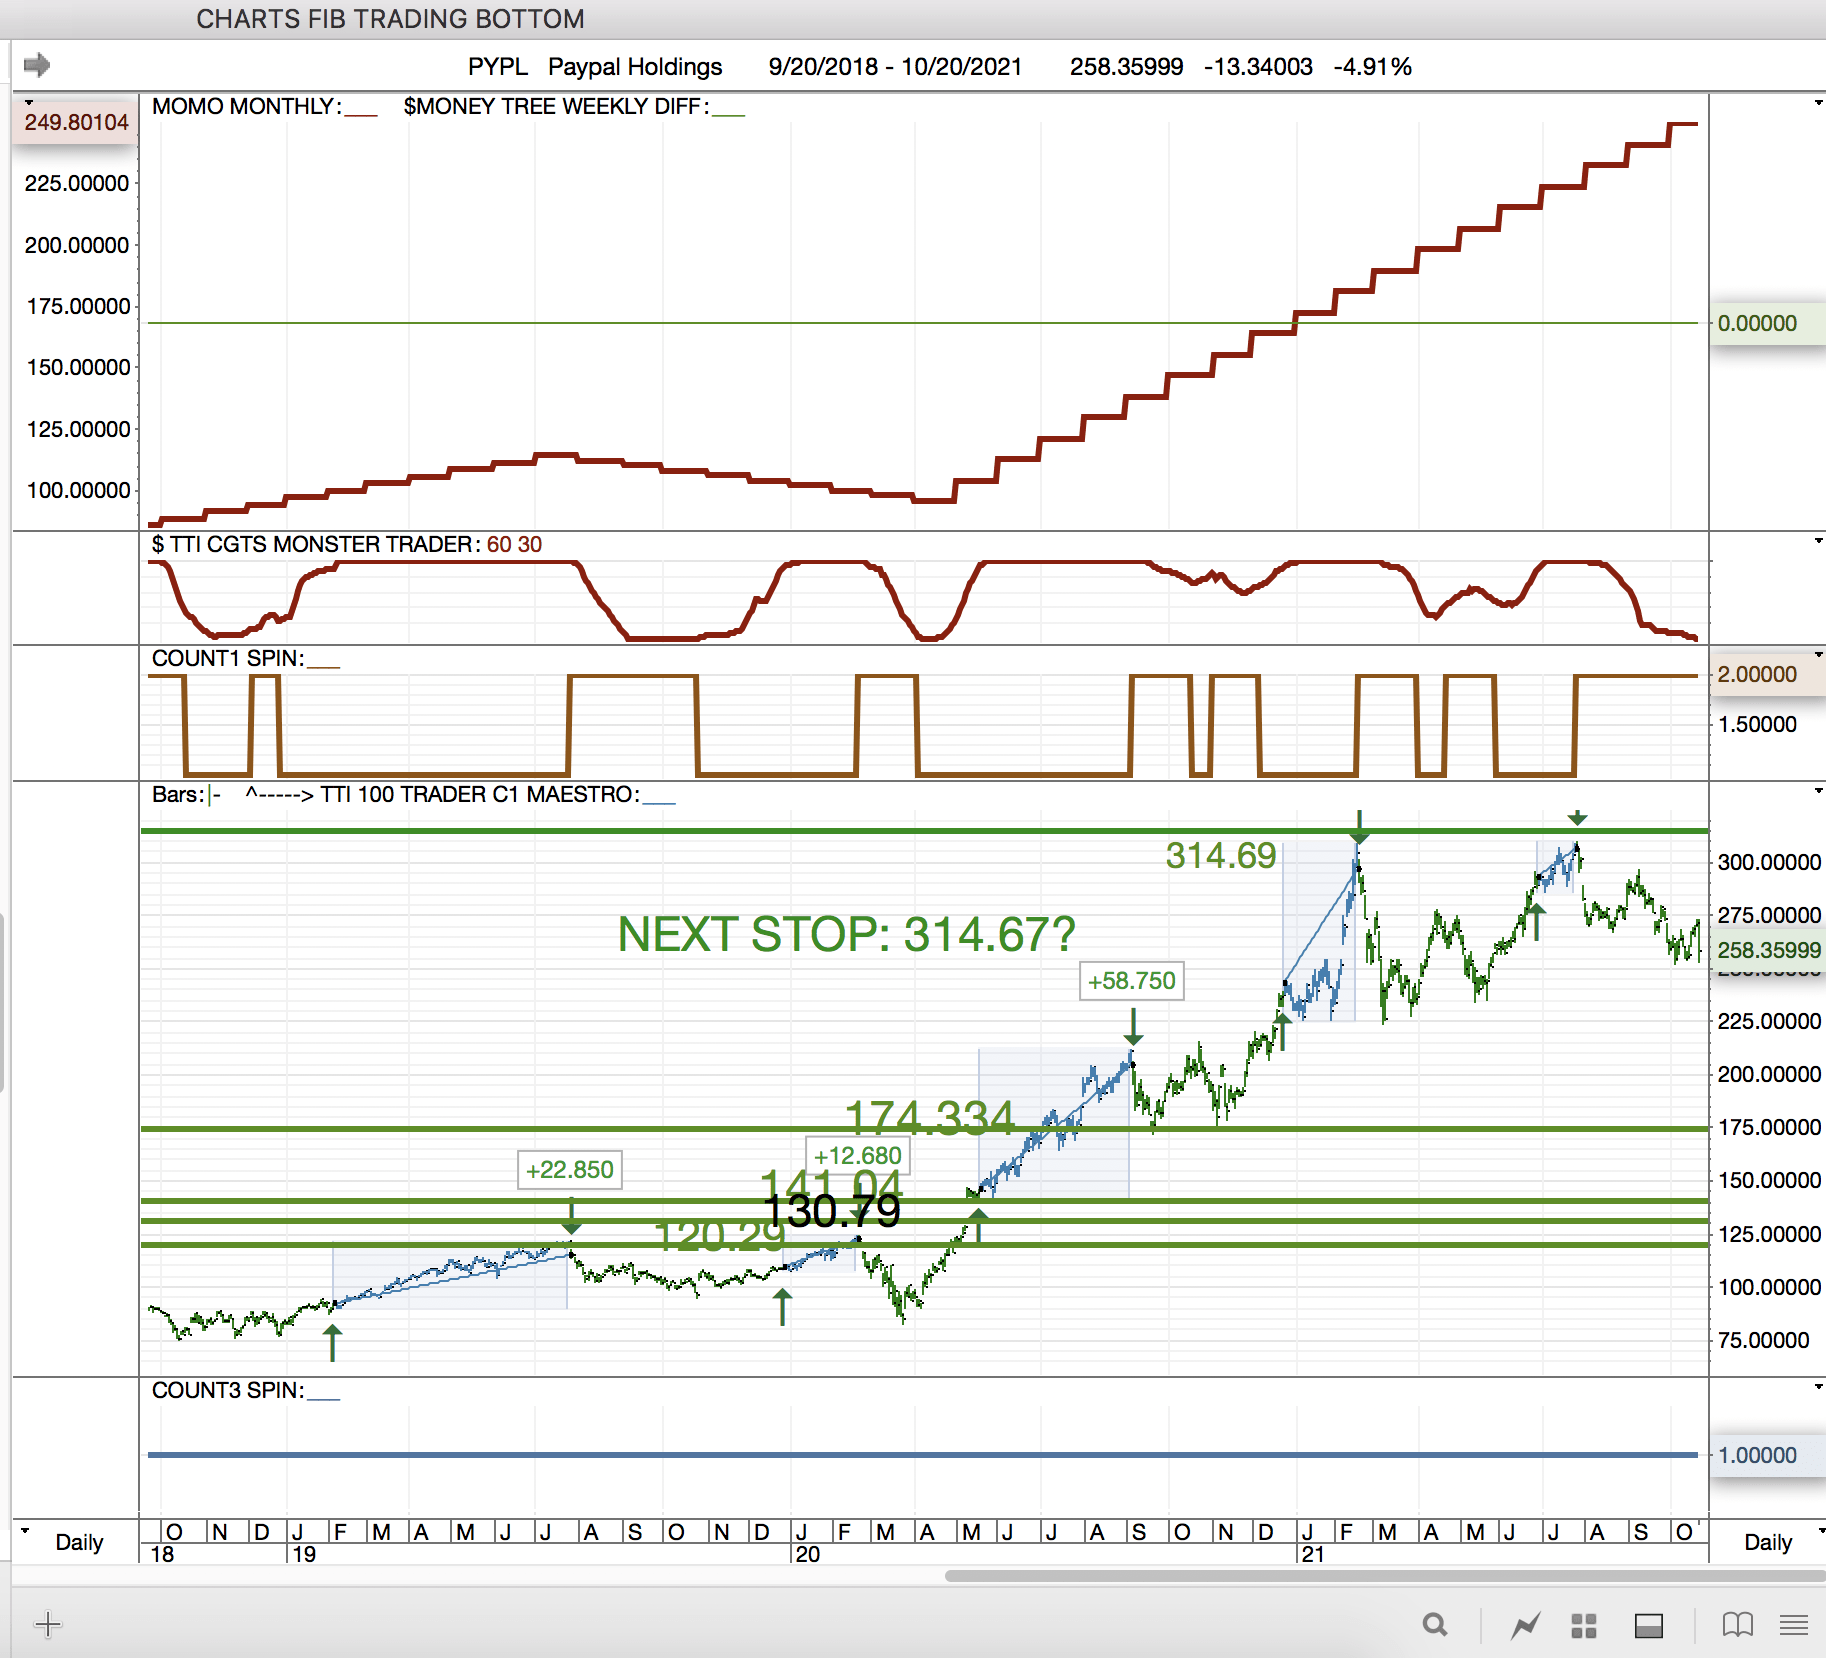
Task: Open the COUNT1 SPIN pane corner dropdown arrow
Action: click(1818, 655)
